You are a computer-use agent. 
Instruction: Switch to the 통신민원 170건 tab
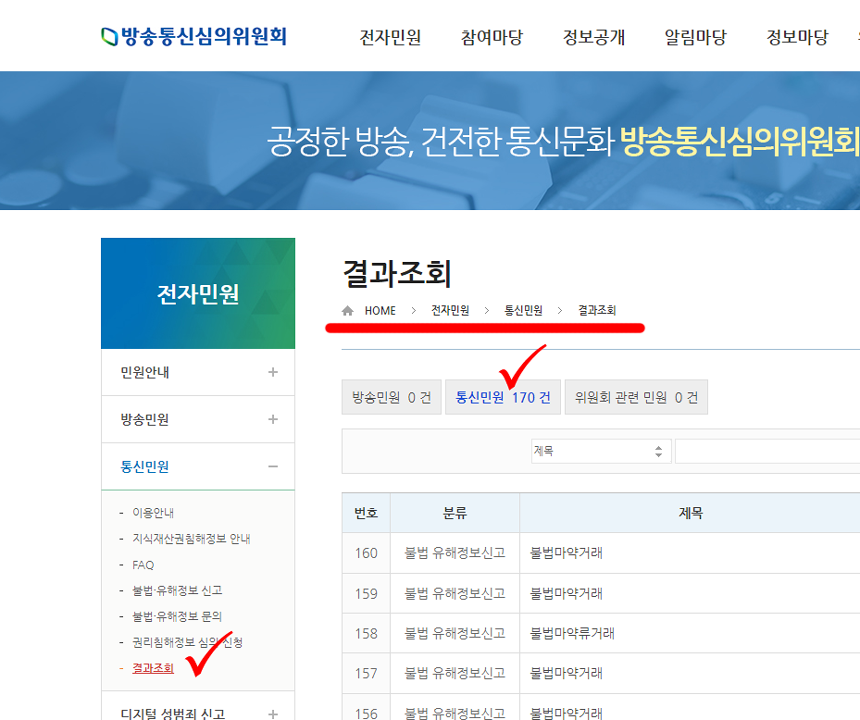tap(502, 397)
